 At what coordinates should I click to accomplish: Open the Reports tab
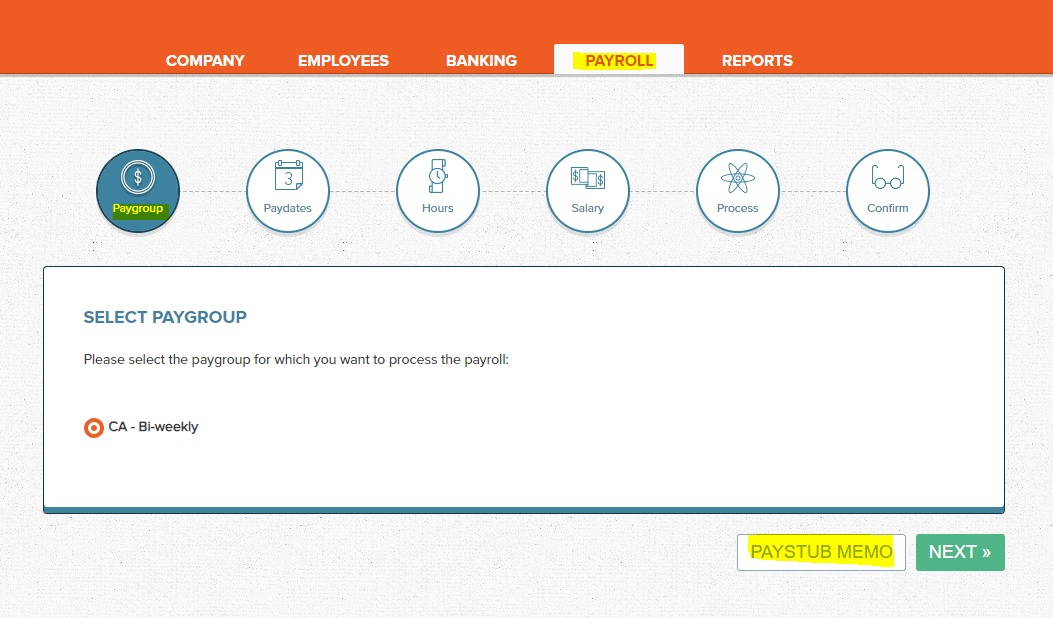click(757, 60)
